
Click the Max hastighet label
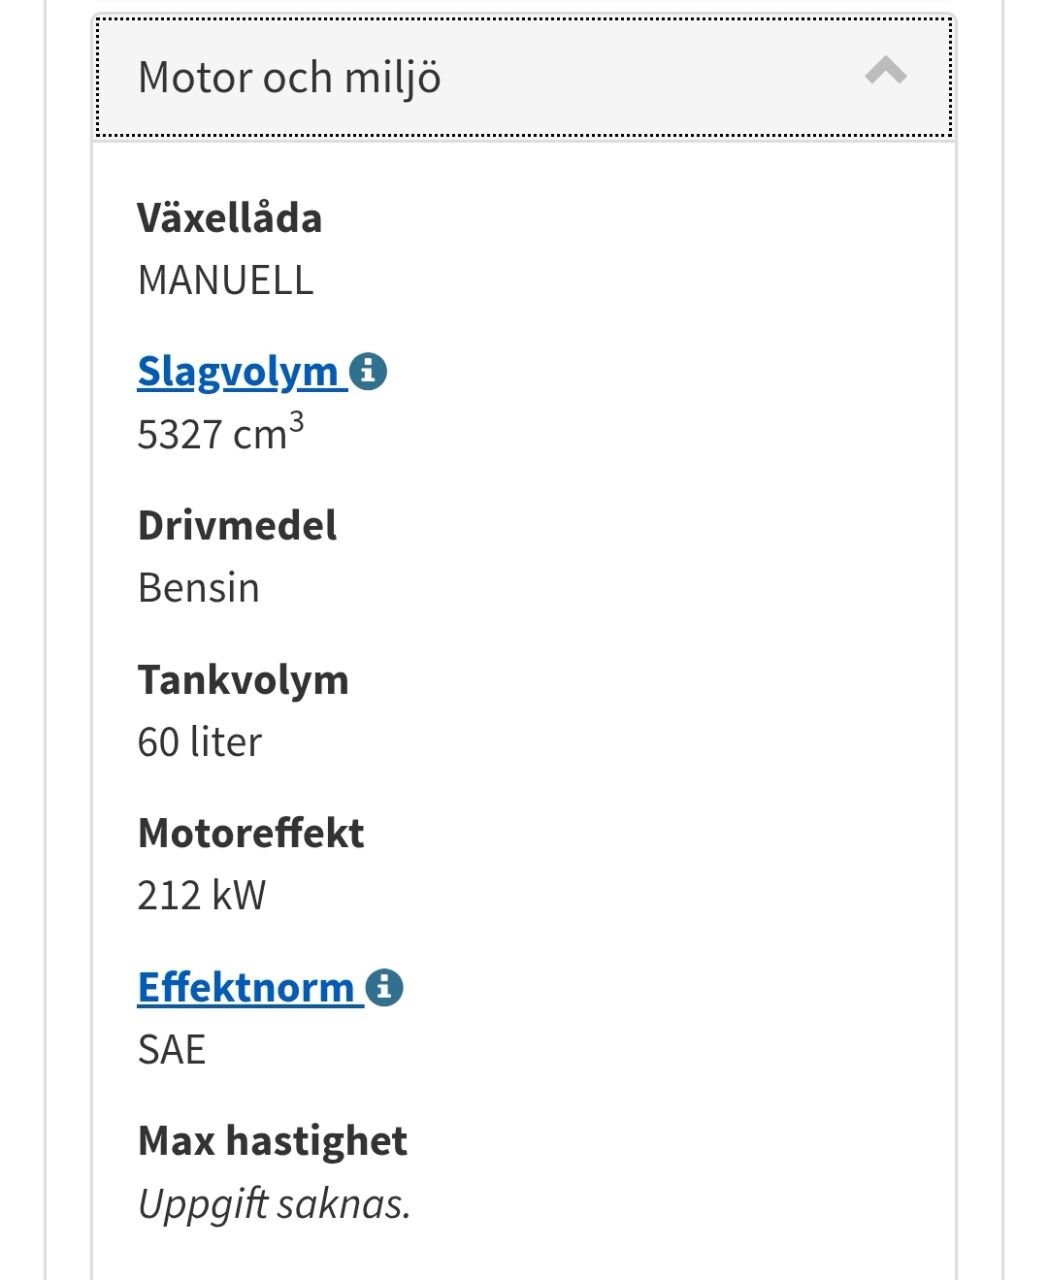[272, 1141]
